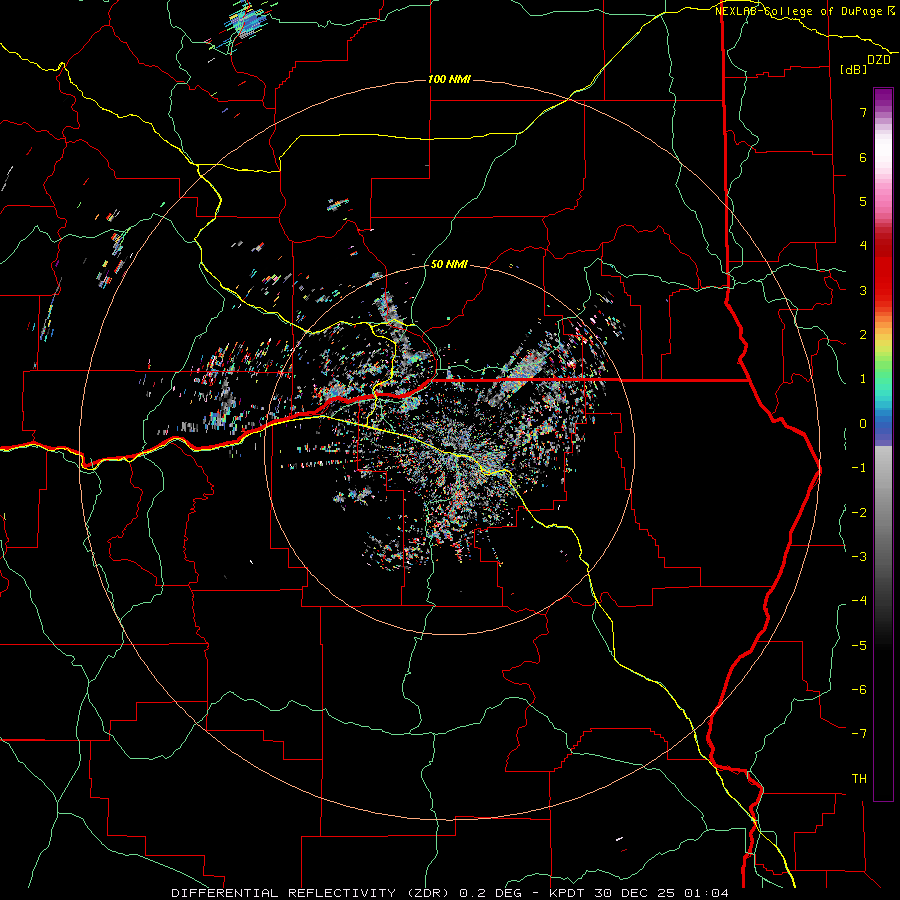Click the 0 value on the color scale

coord(863,424)
